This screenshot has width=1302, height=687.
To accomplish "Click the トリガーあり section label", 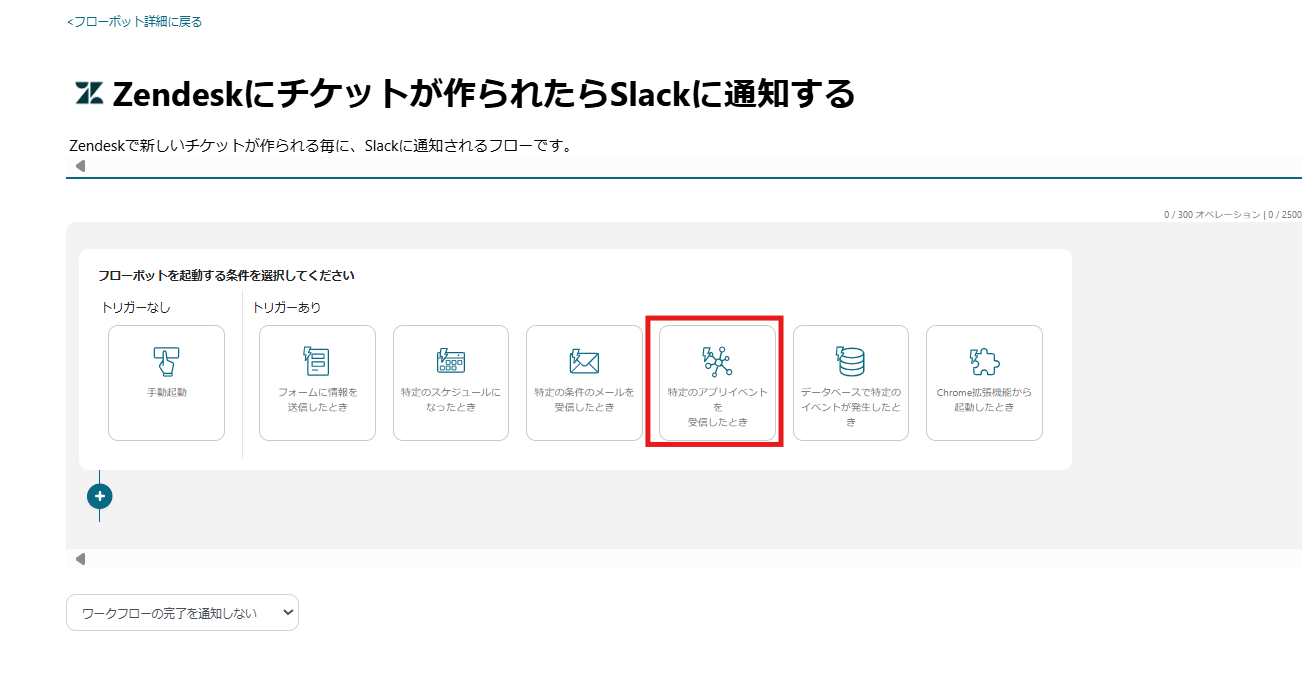I will pos(287,308).
